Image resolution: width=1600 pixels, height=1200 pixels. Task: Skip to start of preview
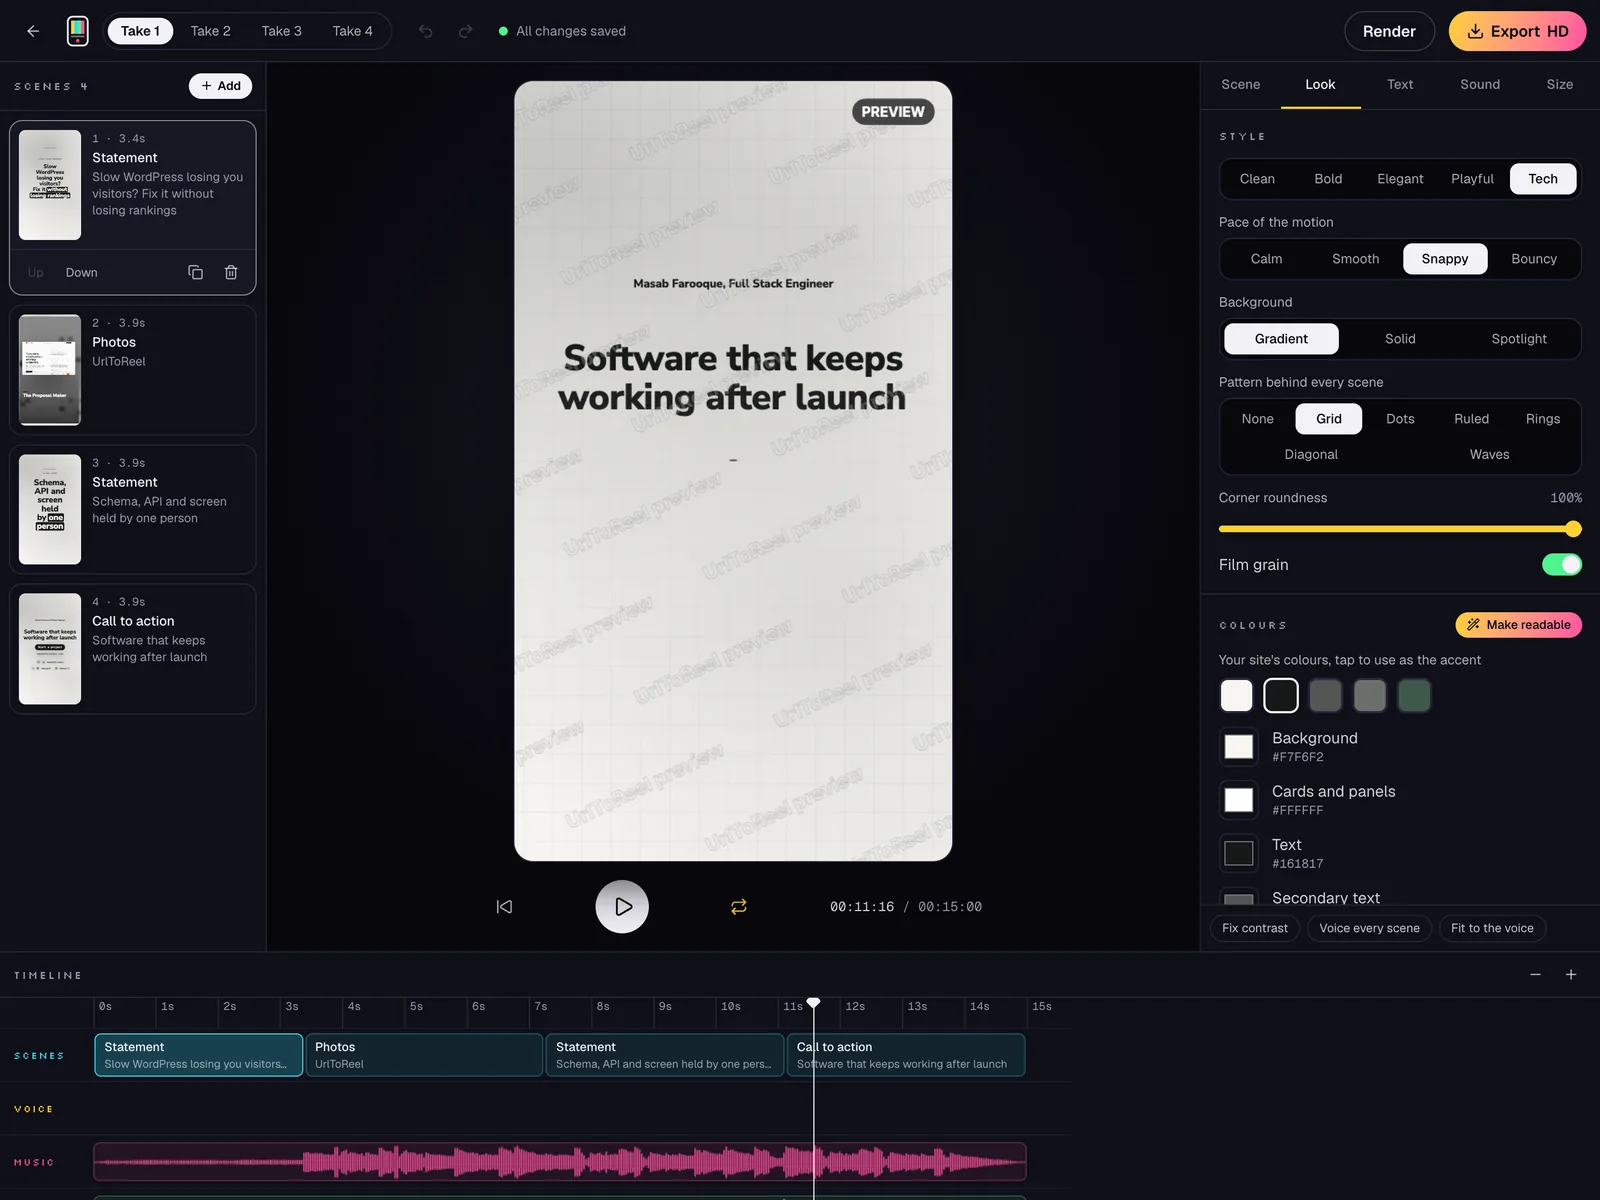coord(504,907)
